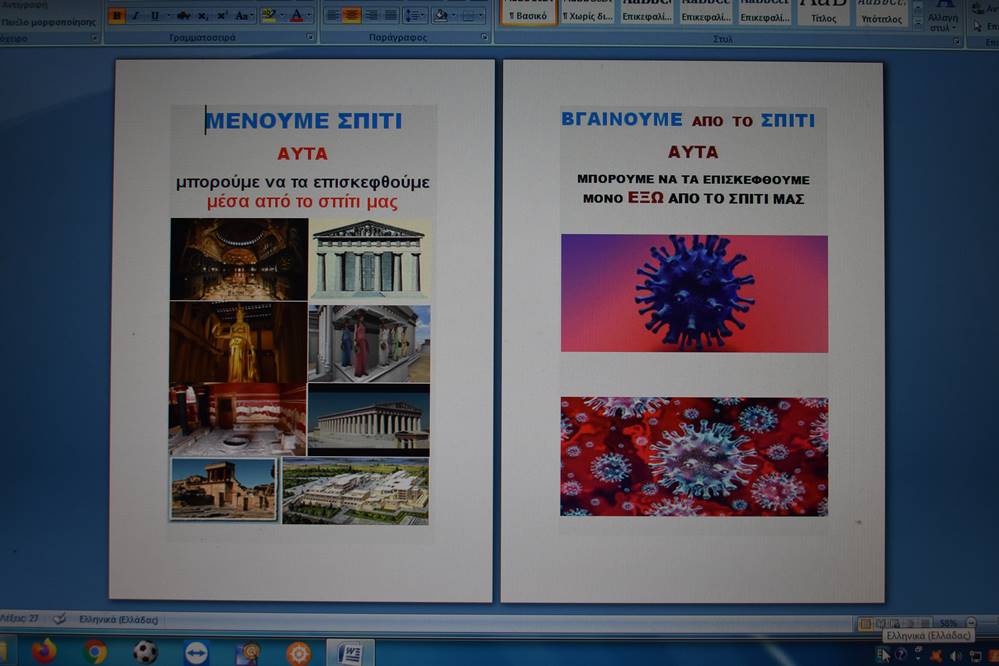Open Firefox from the taskbar

click(x=44, y=652)
